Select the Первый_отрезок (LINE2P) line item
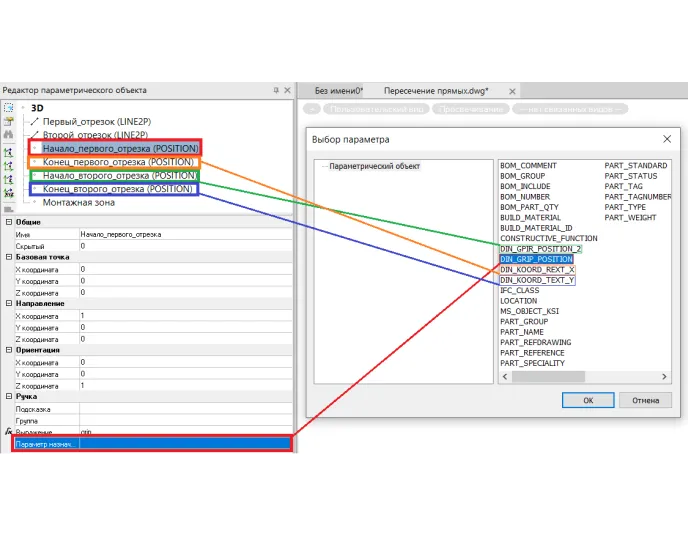 click(x=97, y=122)
